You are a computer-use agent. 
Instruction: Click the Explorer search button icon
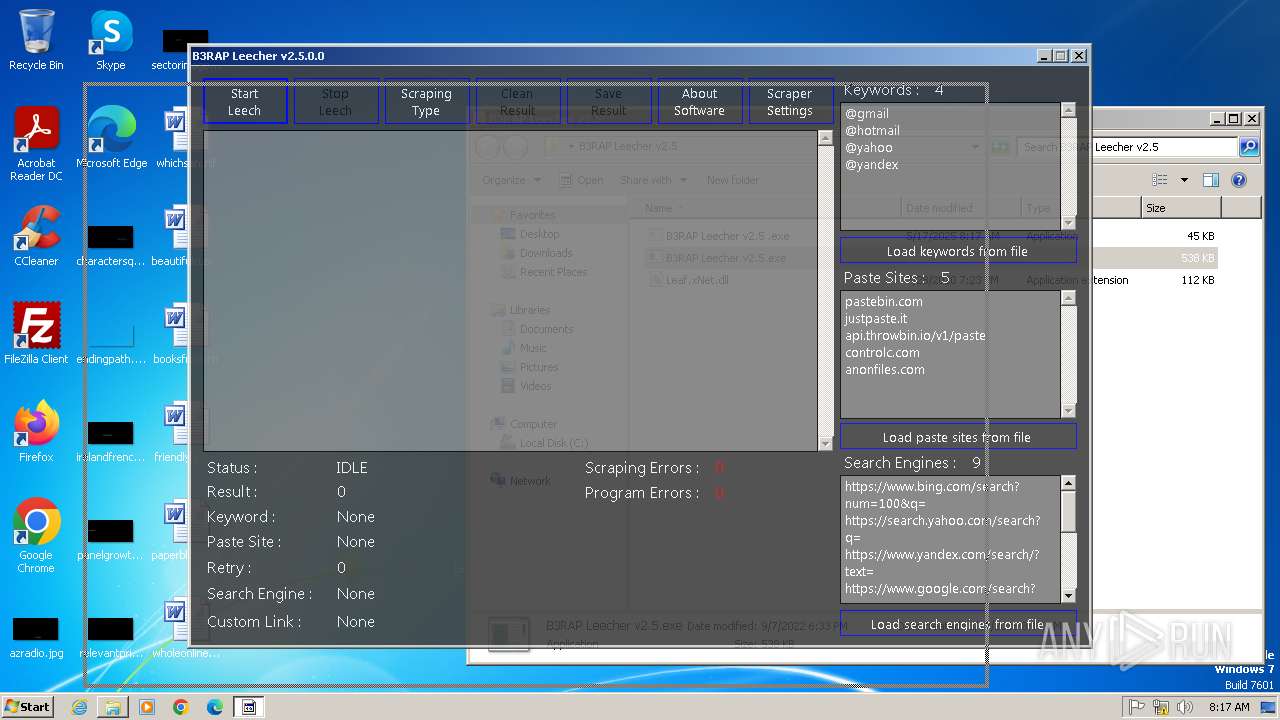click(1249, 147)
